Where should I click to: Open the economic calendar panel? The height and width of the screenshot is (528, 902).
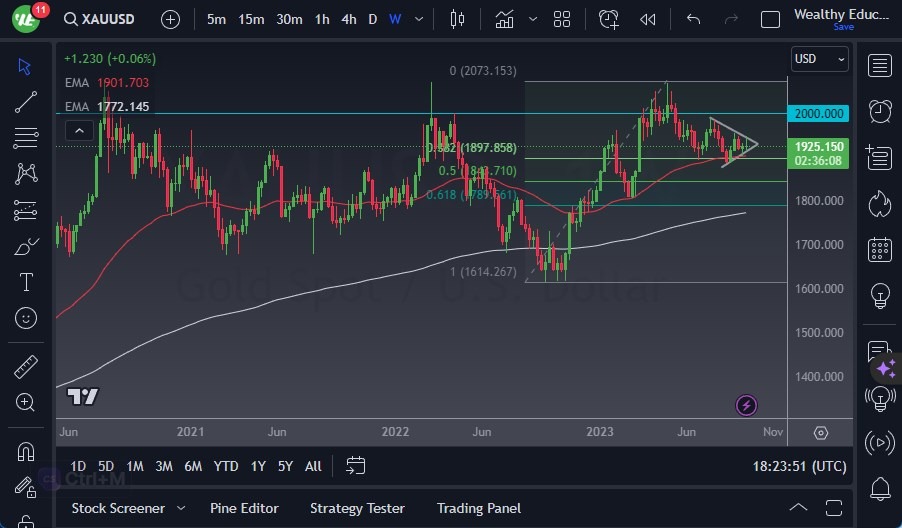coord(880,249)
